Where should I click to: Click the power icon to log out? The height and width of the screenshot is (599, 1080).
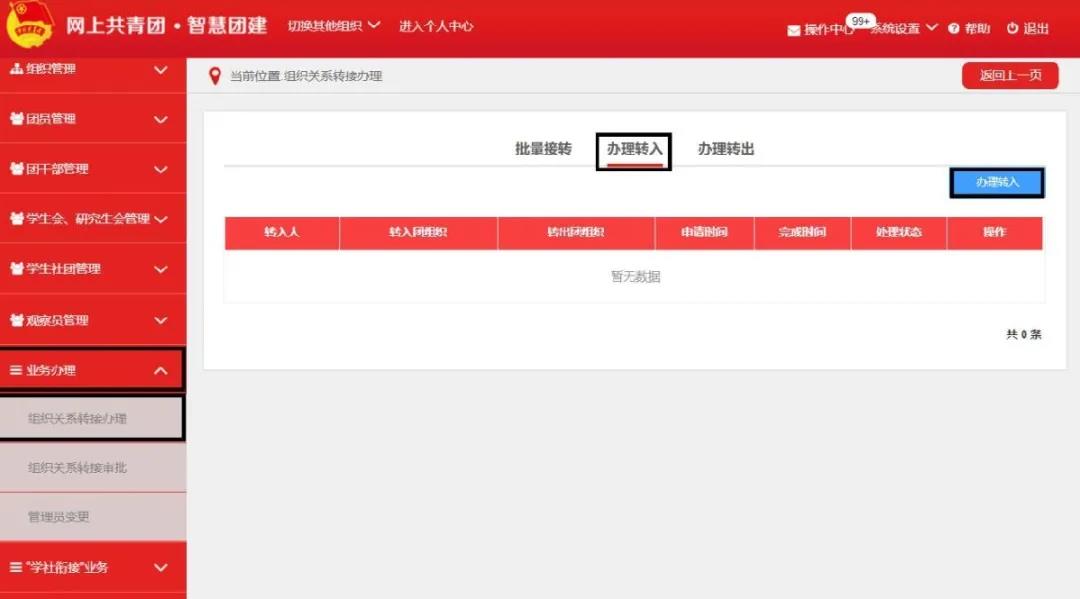point(1012,29)
